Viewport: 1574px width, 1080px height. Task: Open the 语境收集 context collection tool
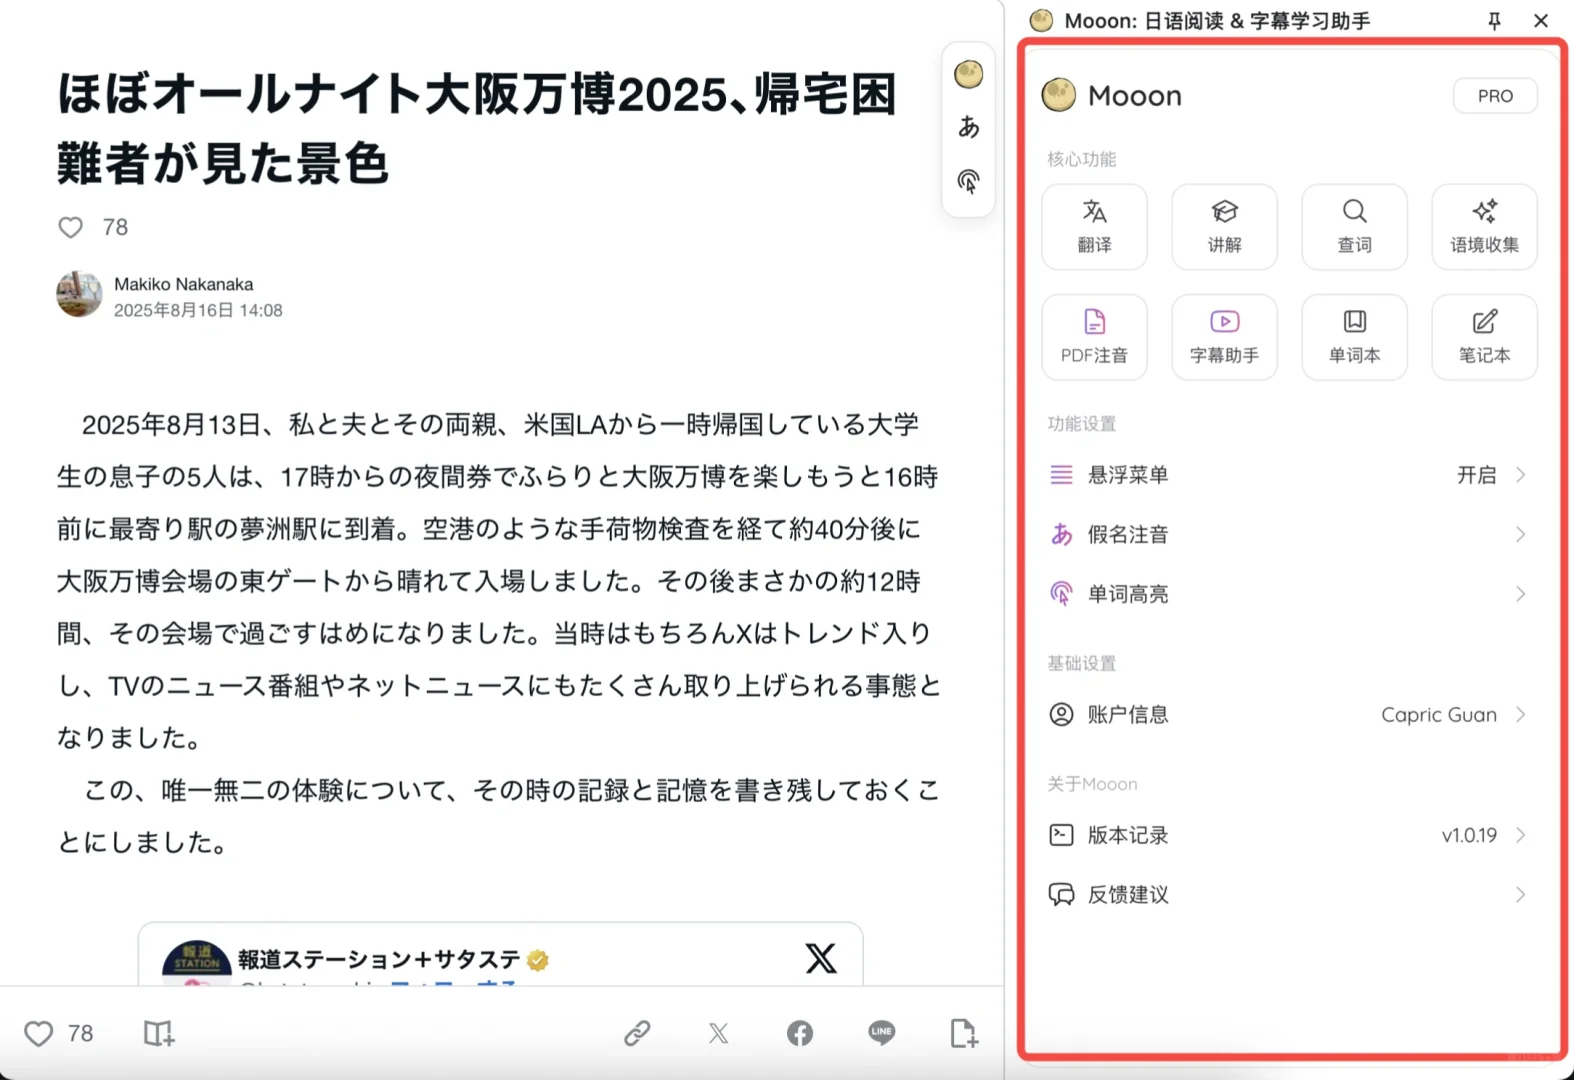click(1484, 227)
